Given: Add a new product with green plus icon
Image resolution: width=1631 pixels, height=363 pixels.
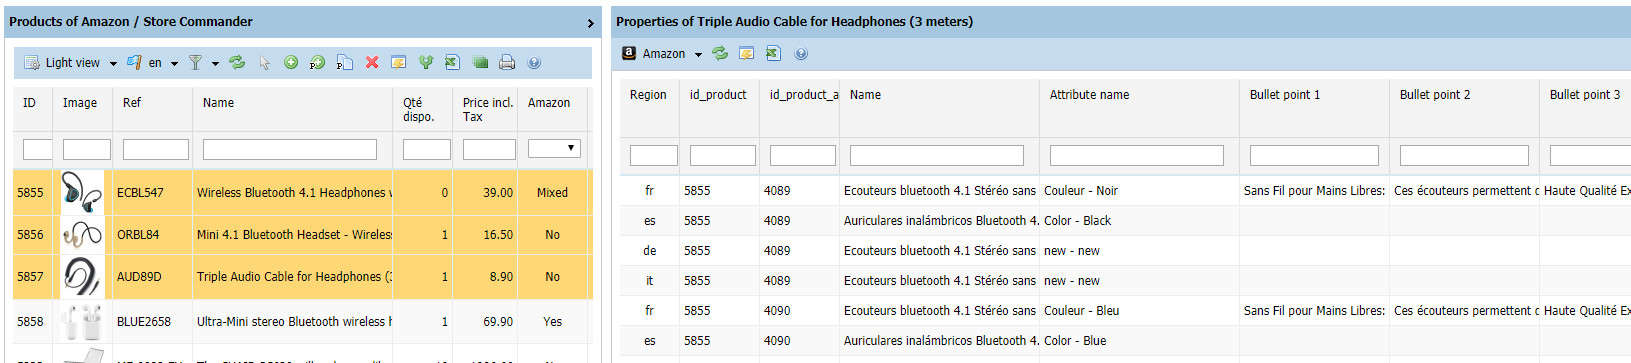Looking at the screenshot, I should pos(290,62).
